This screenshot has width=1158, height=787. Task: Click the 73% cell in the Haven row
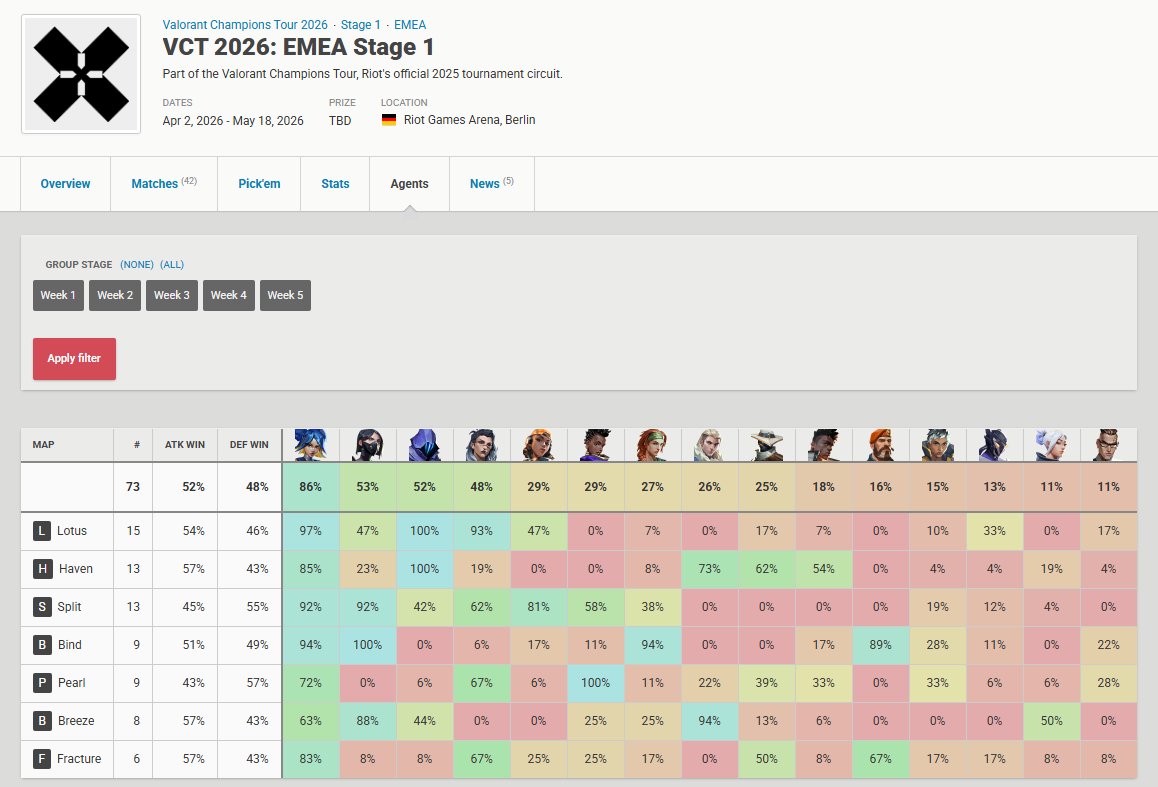point(709,568)
